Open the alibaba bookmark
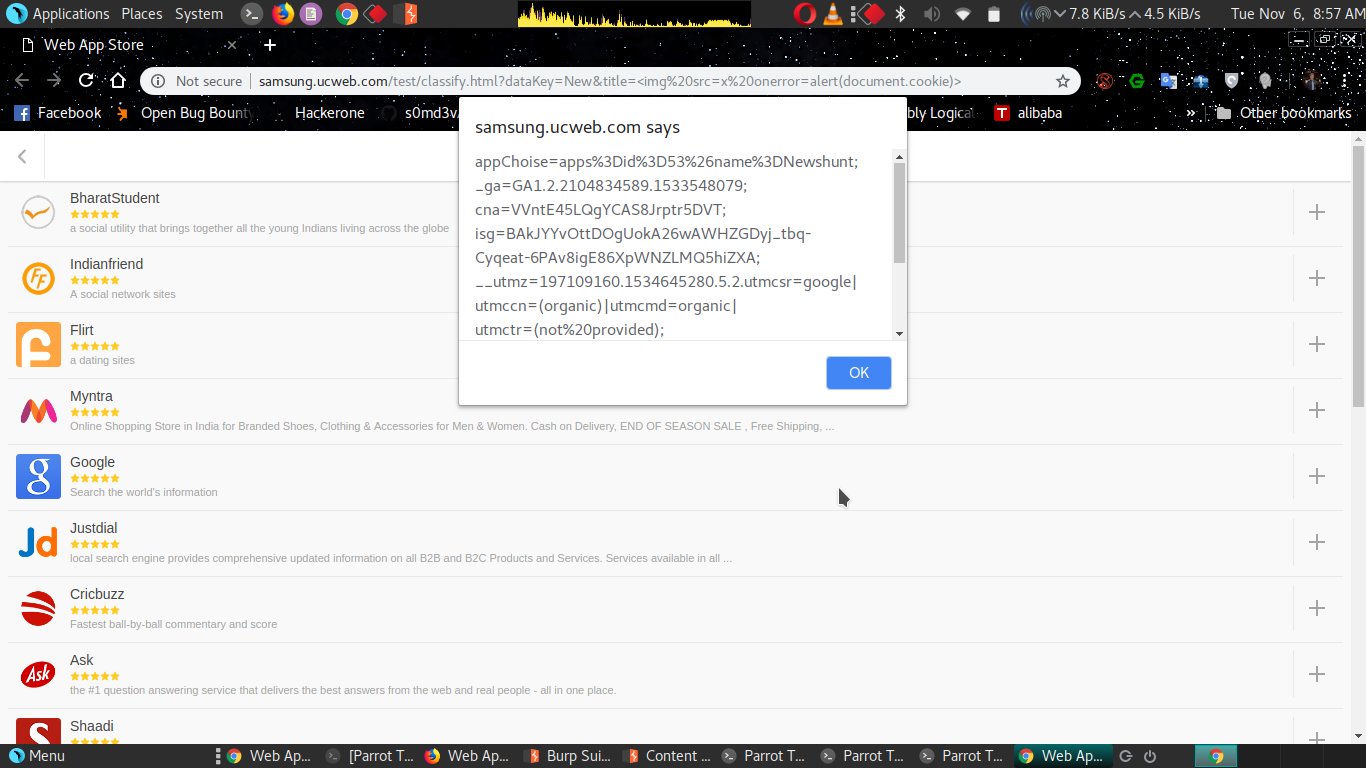The width and height of the screenshot is (1366, 768). click(x=1028, y=113)
